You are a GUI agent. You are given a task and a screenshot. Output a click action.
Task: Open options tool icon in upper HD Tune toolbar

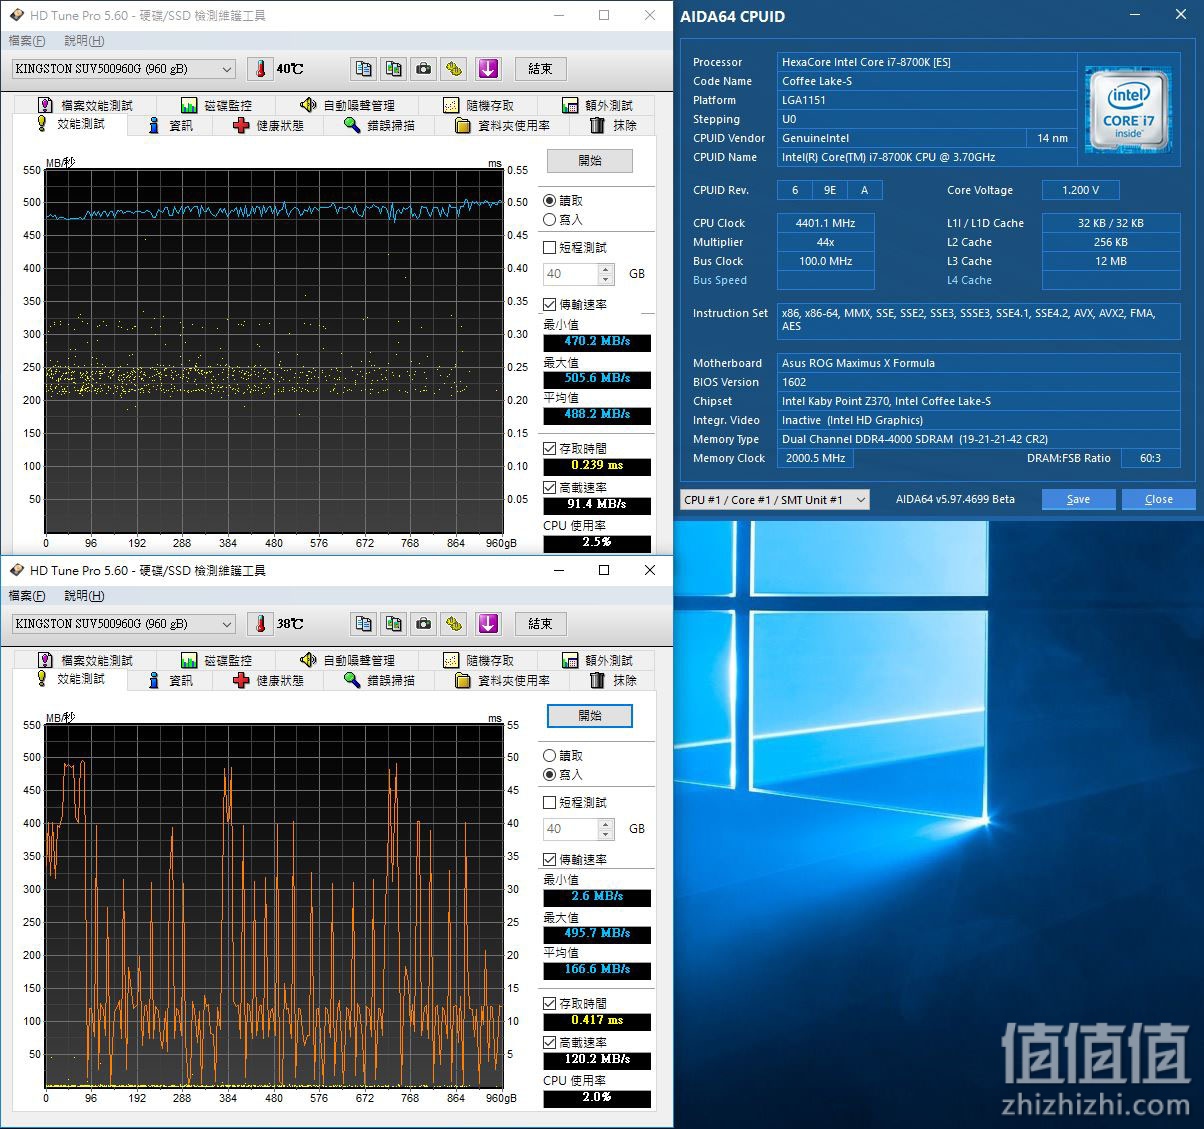click(x=454, y=69)
